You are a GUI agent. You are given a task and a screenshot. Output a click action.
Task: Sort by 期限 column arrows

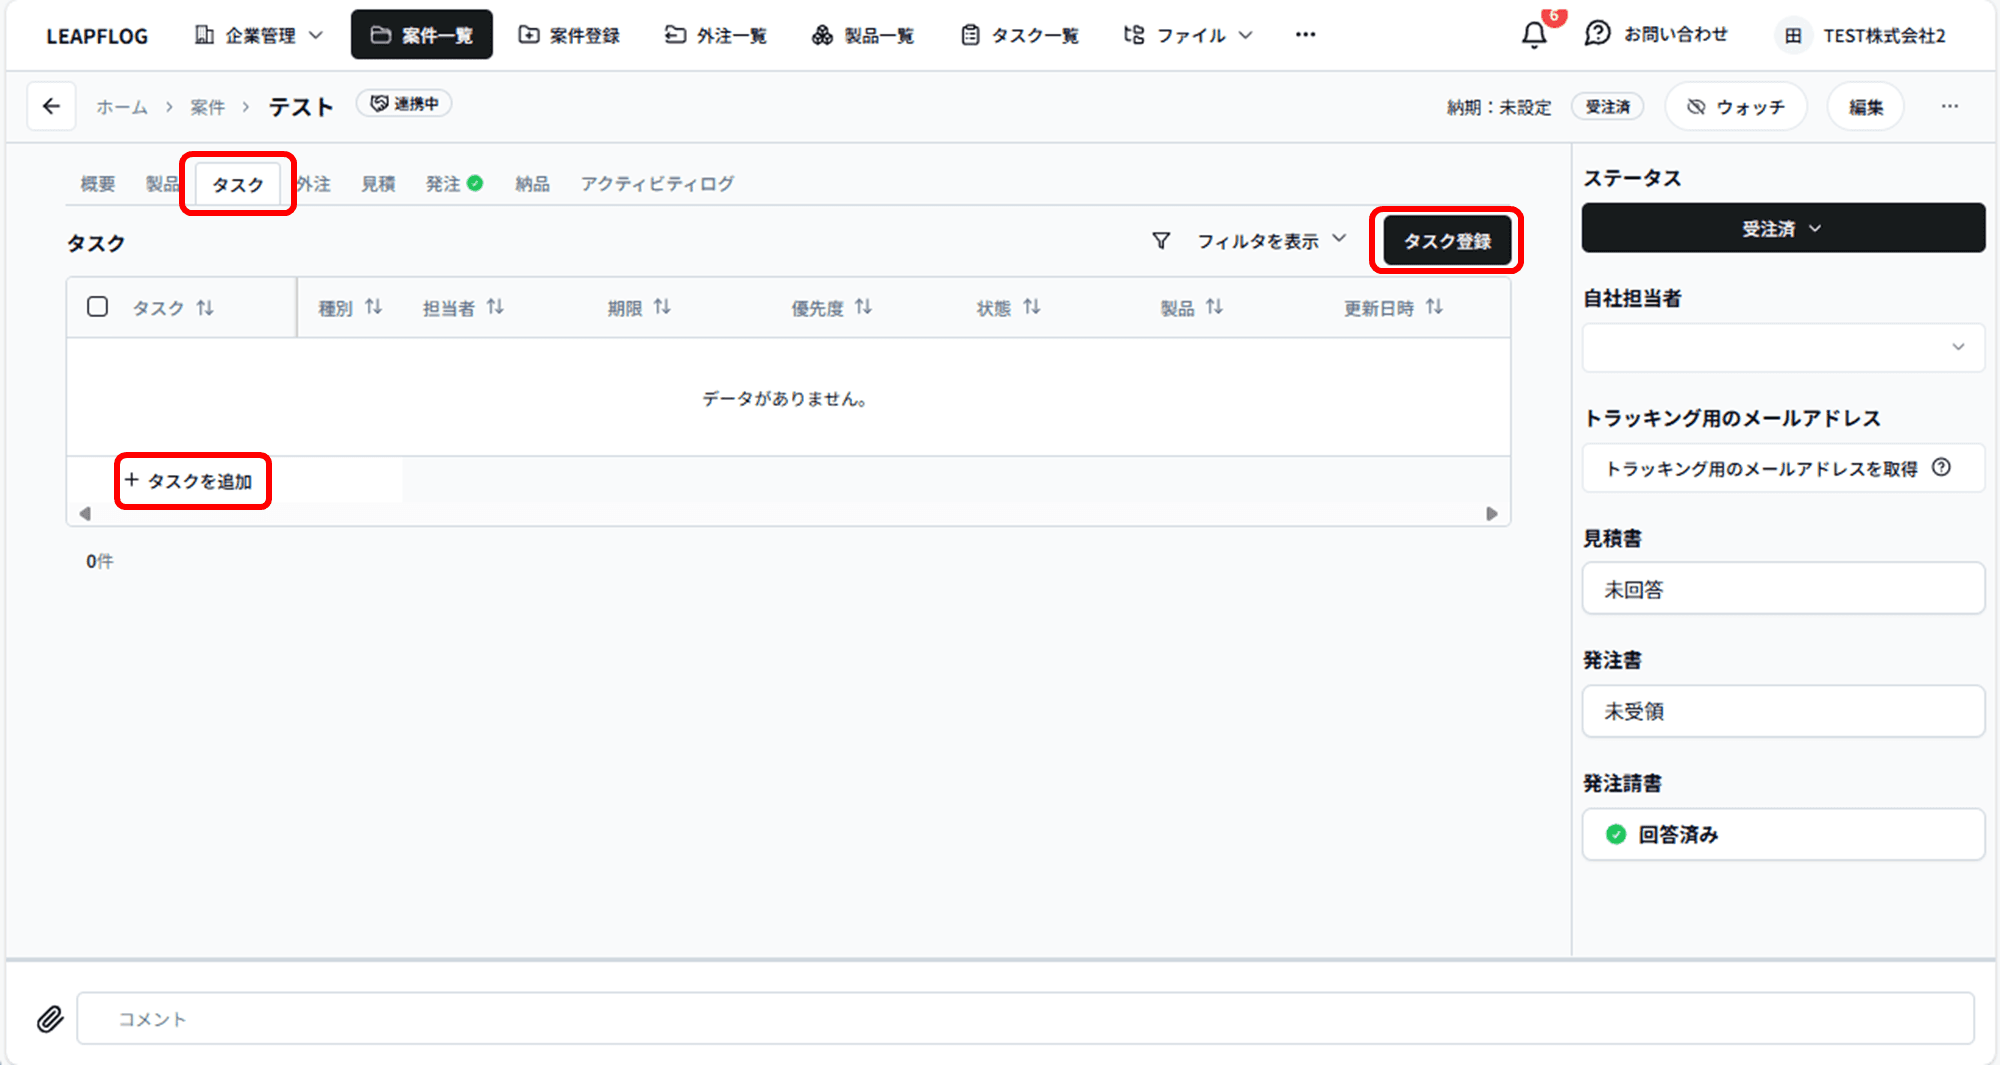[662, 307]
